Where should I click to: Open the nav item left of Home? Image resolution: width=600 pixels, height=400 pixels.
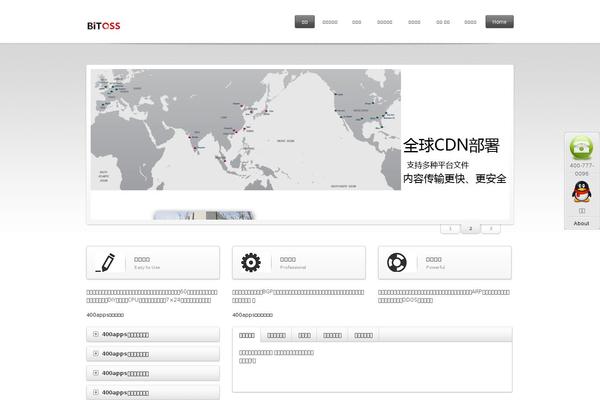pos(470,22)
